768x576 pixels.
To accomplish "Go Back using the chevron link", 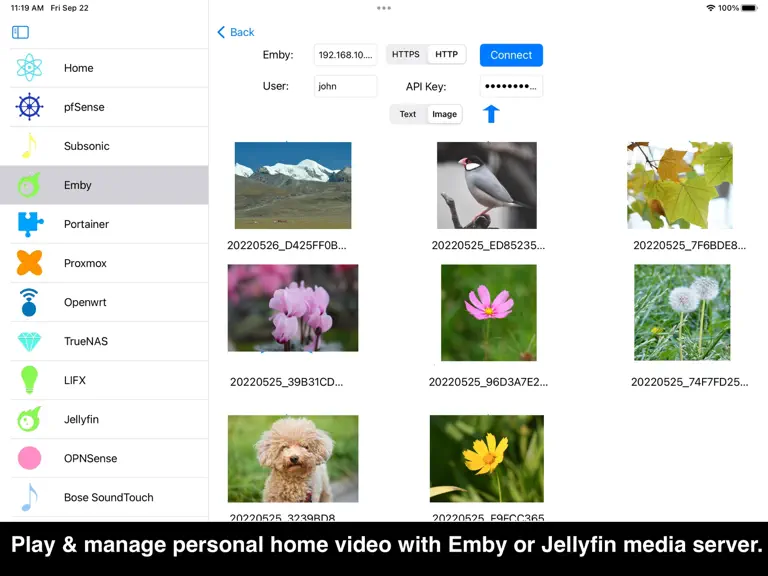I will tap(236, 32).
